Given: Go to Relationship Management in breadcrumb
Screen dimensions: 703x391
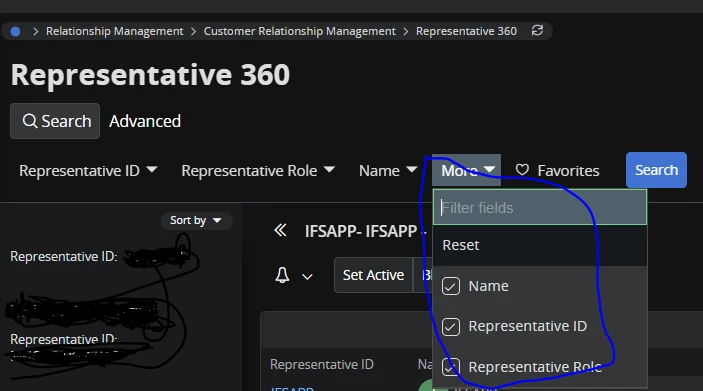Looking at the screenshot, I should pos(115,31).
